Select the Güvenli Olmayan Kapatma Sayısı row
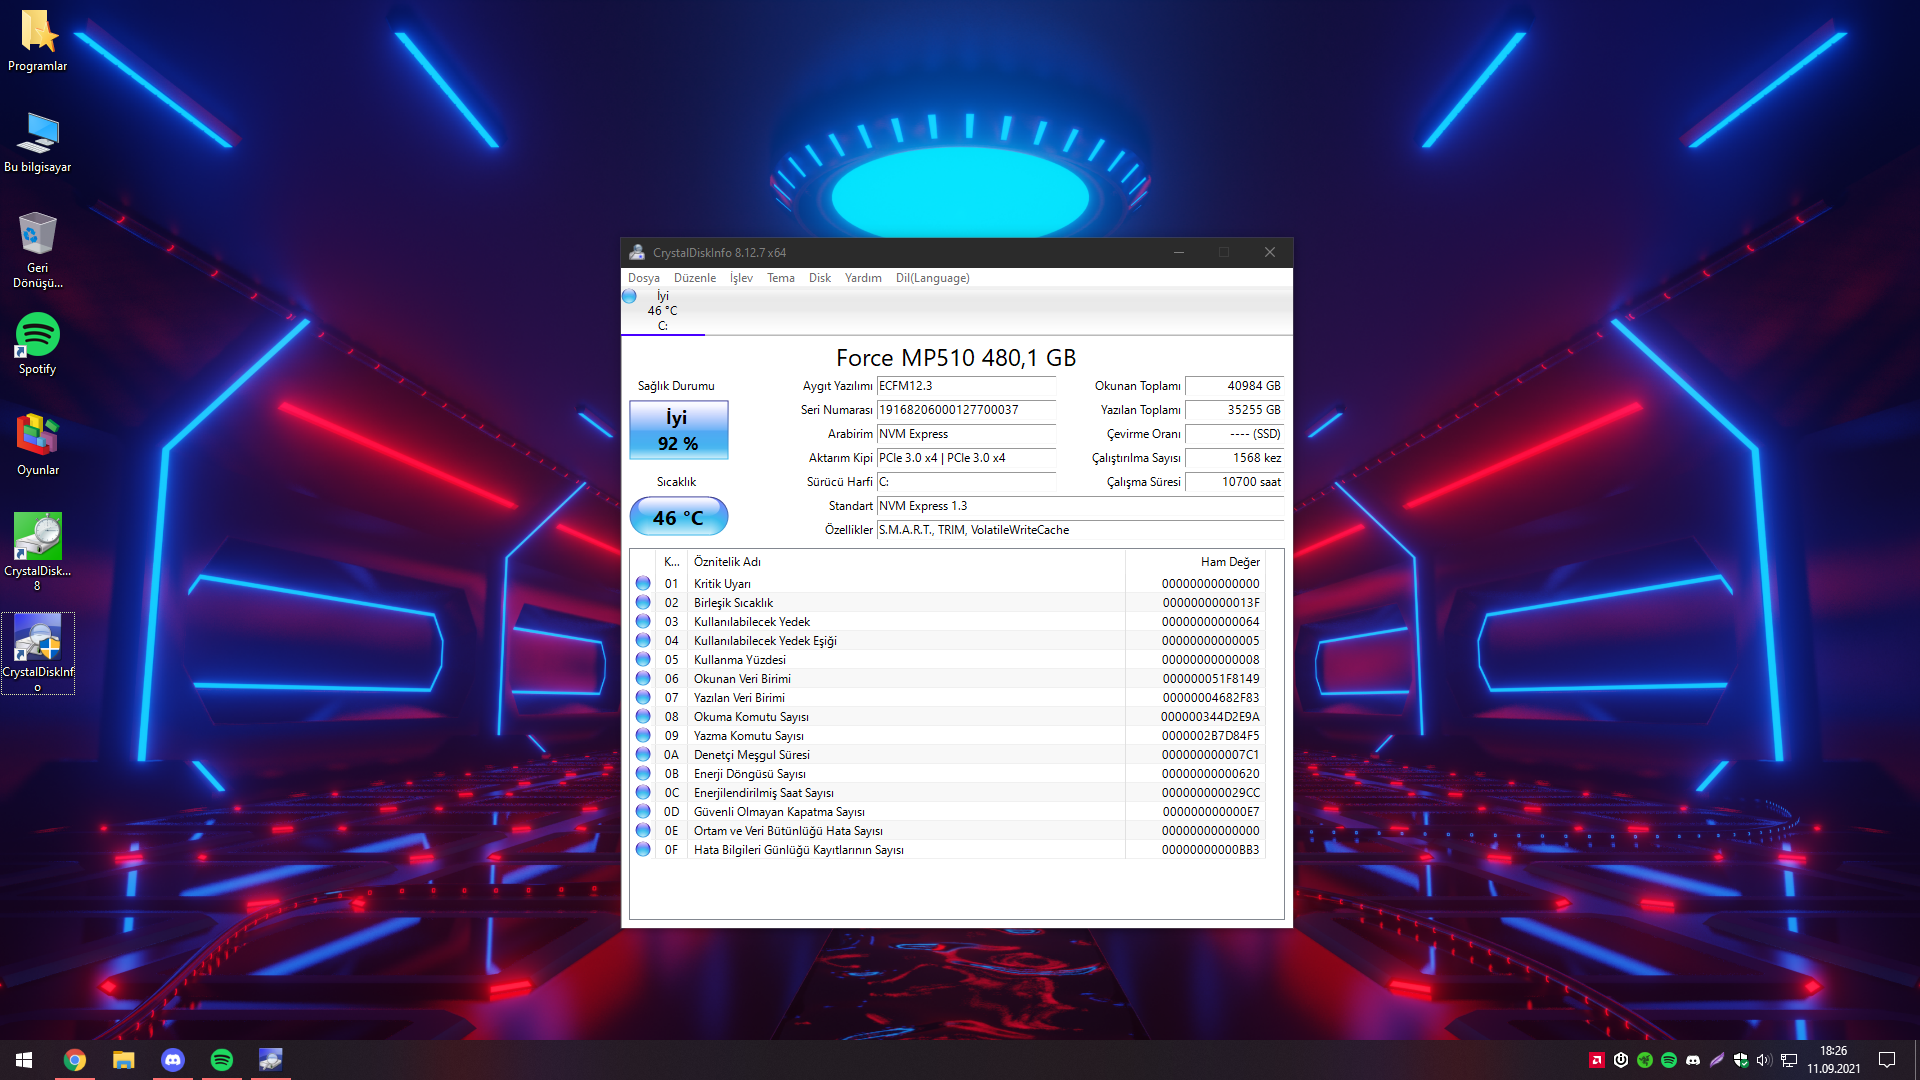Screen dimensions: 1920x1080 coord(948,812)
